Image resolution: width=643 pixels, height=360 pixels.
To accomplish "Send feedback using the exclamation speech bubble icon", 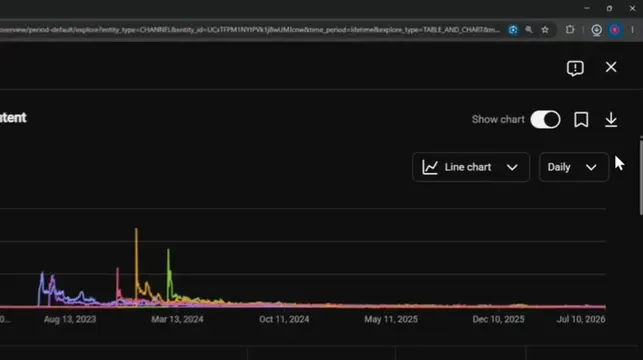I will 575,68.
